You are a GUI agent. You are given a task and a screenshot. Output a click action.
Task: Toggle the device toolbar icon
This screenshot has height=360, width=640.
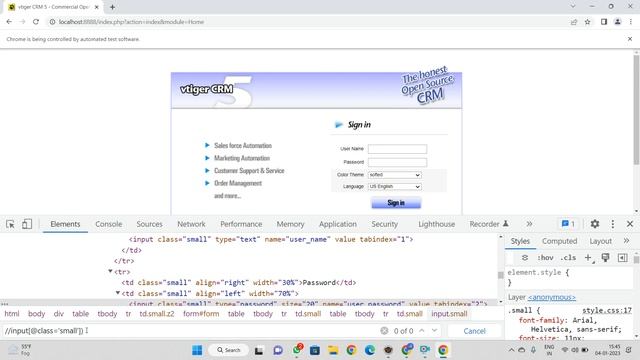point(27,224)
